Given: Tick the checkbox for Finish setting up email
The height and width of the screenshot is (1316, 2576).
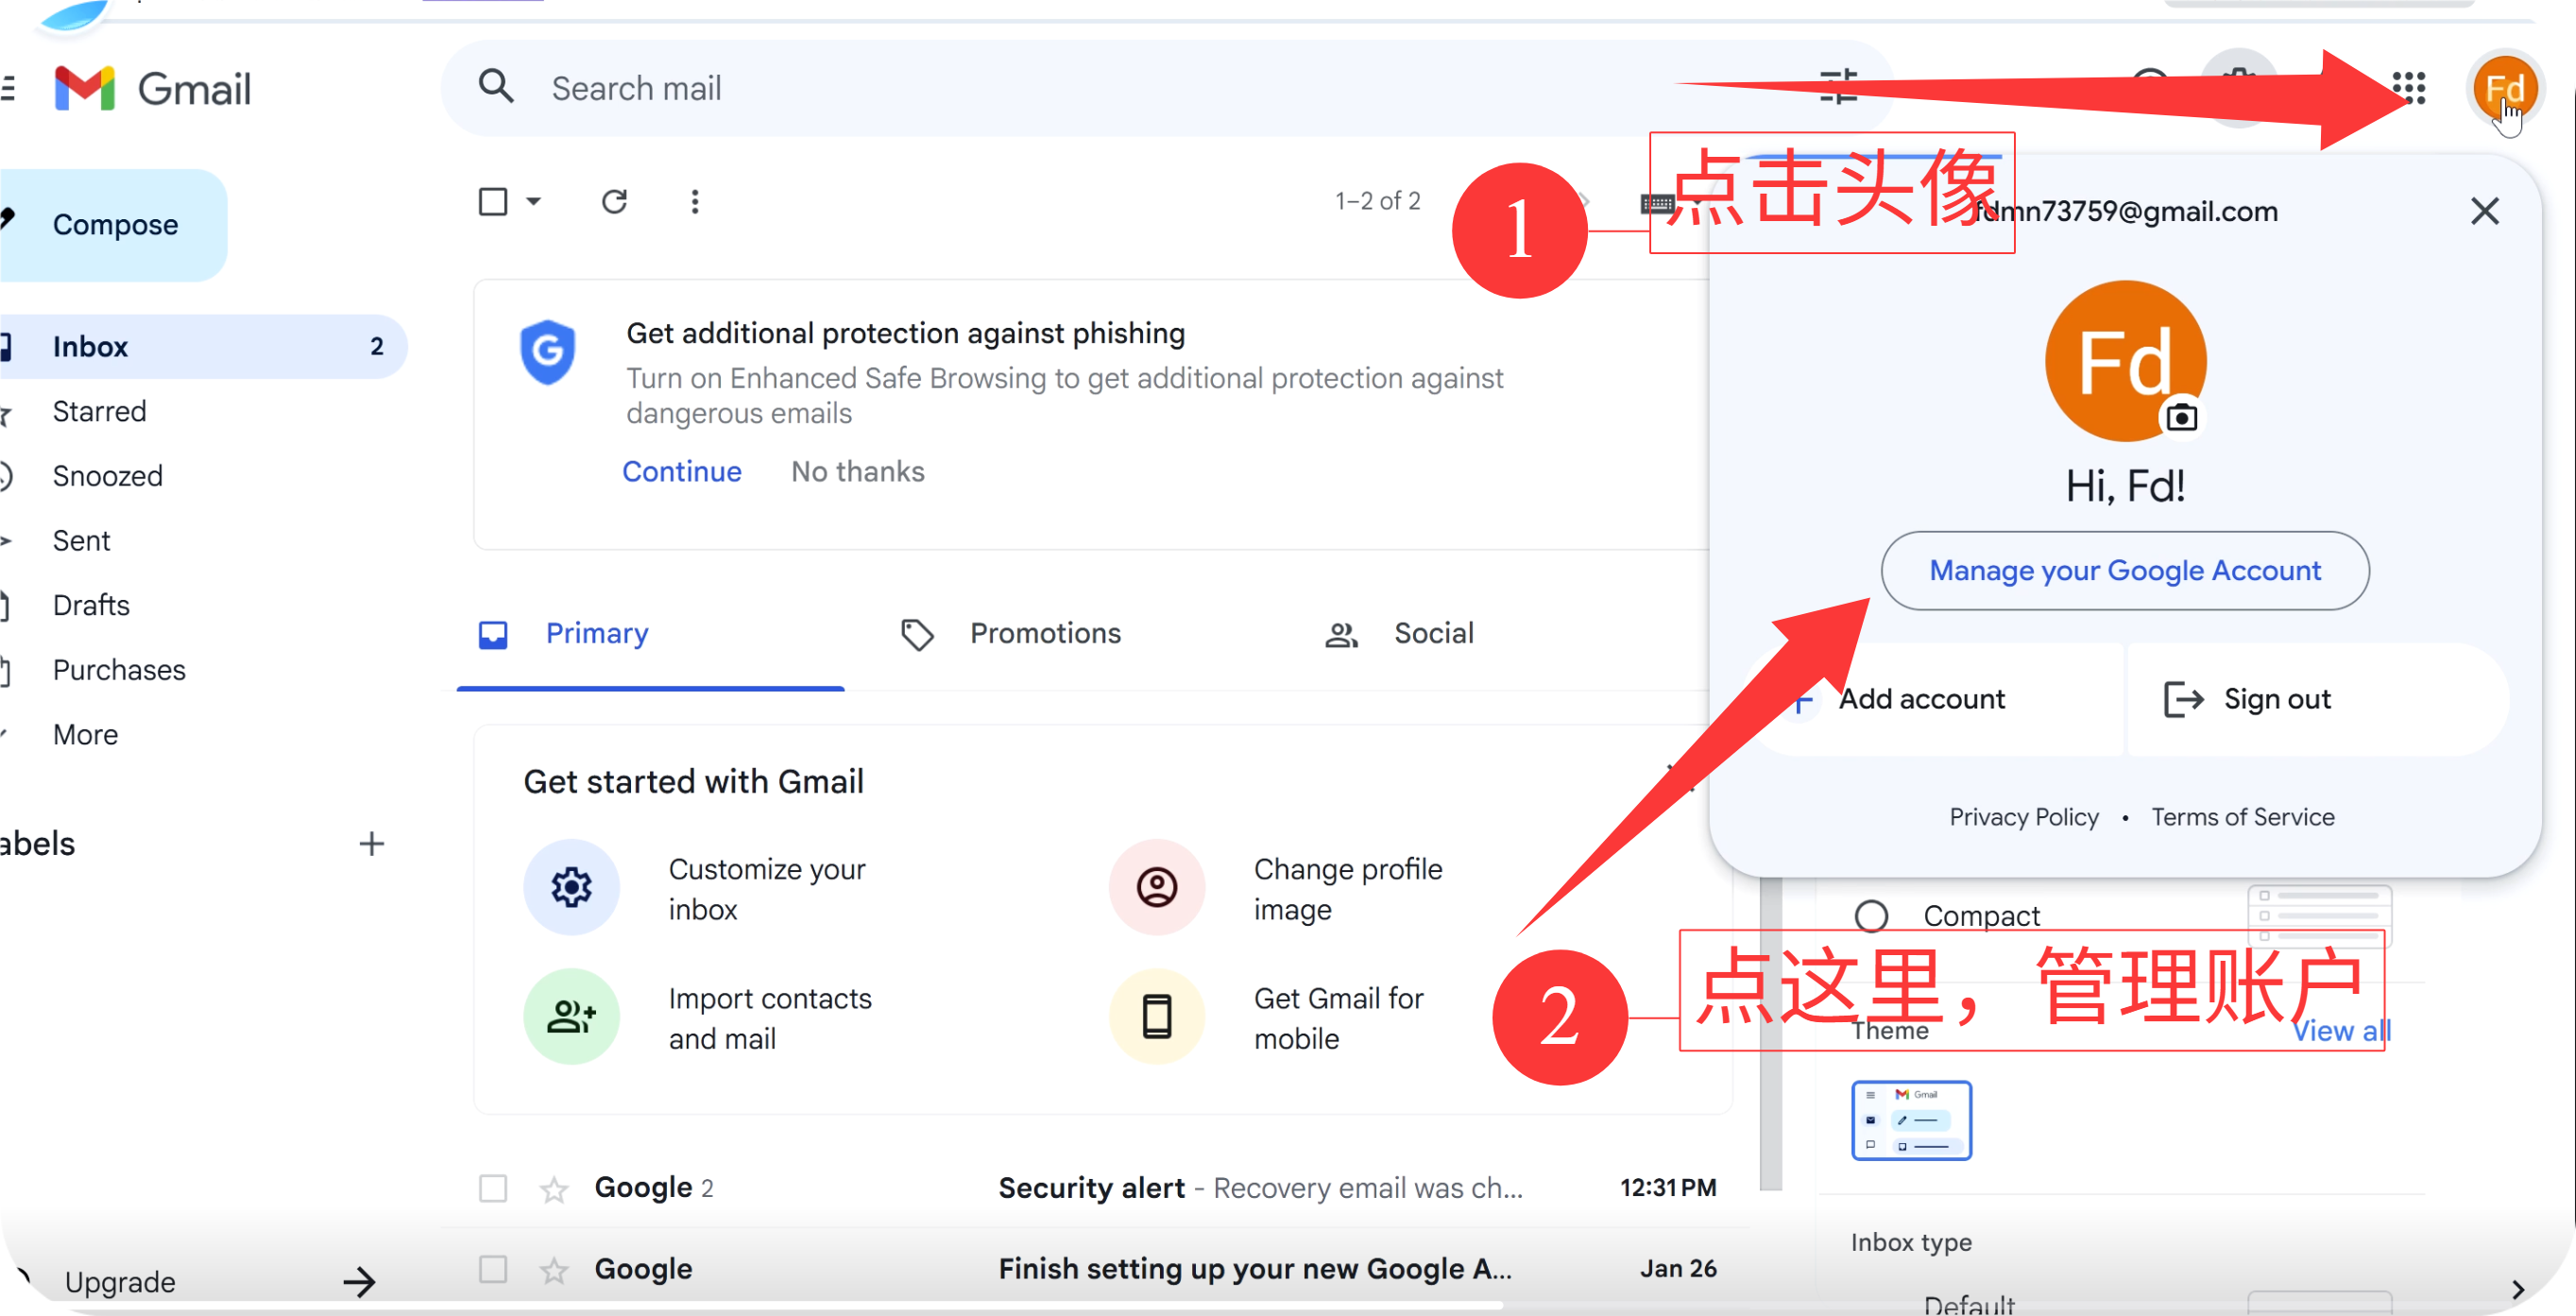Looking at the screenshot, I should (493, 1269).
